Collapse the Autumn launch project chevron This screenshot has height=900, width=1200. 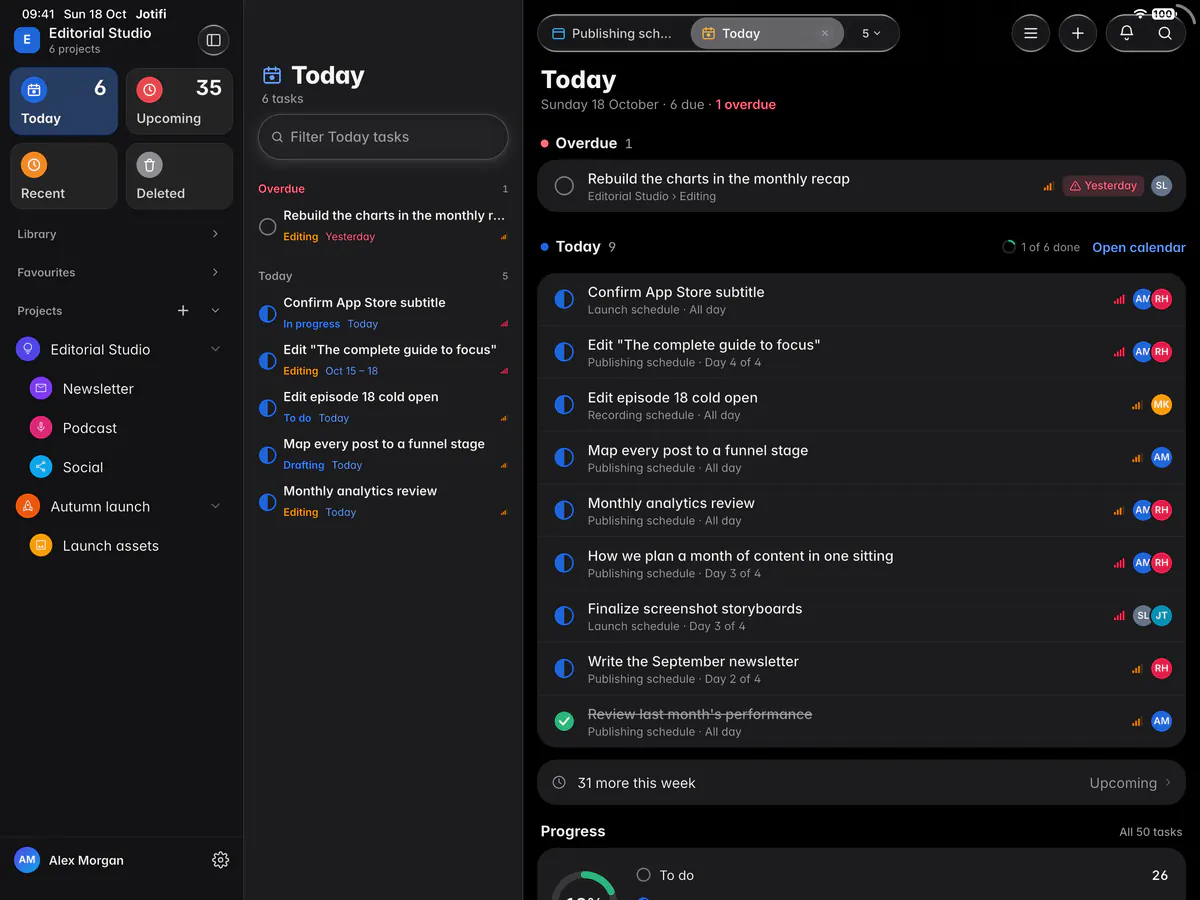coord(215,506)
